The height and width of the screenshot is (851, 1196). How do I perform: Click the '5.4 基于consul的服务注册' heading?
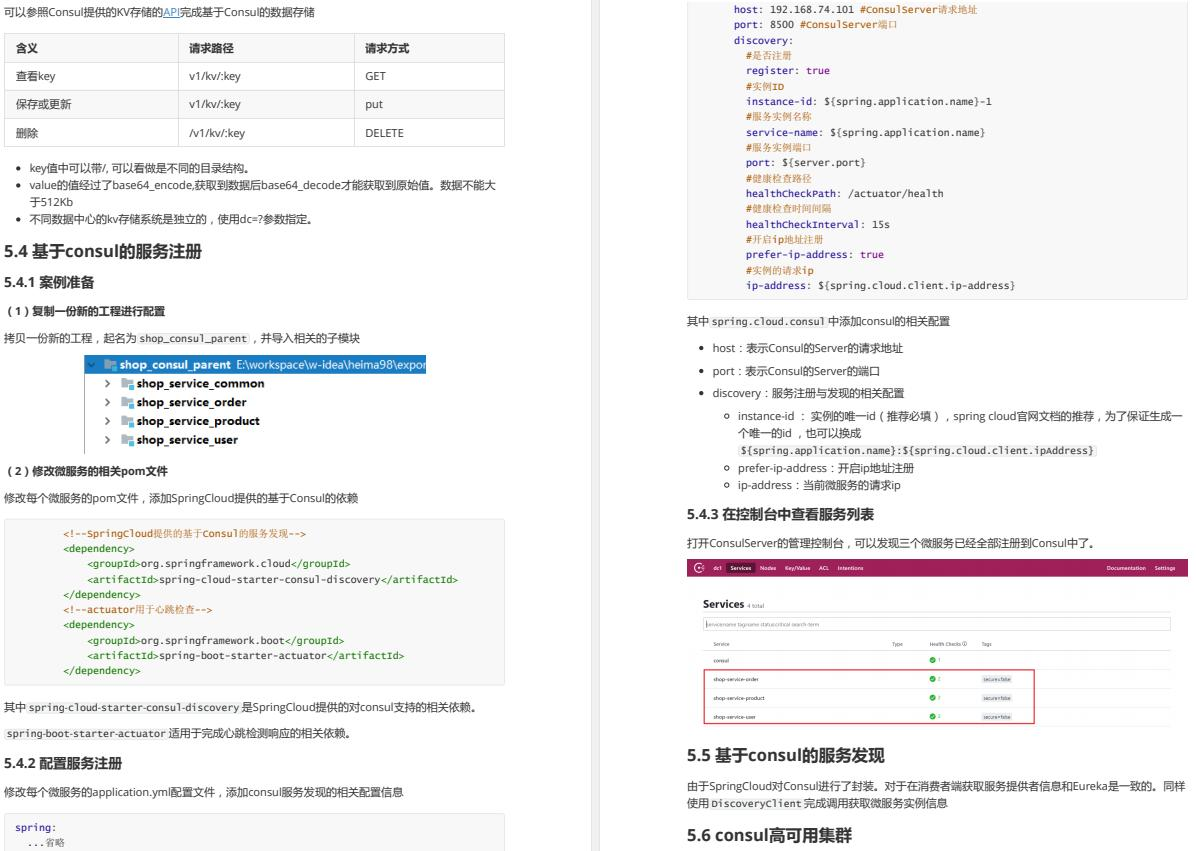pos(103,252)
